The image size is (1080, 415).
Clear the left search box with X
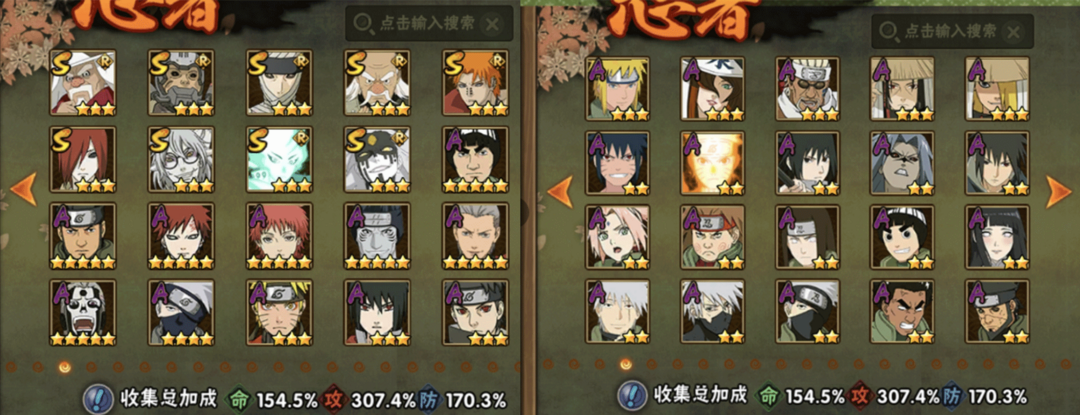coord(492,25)
